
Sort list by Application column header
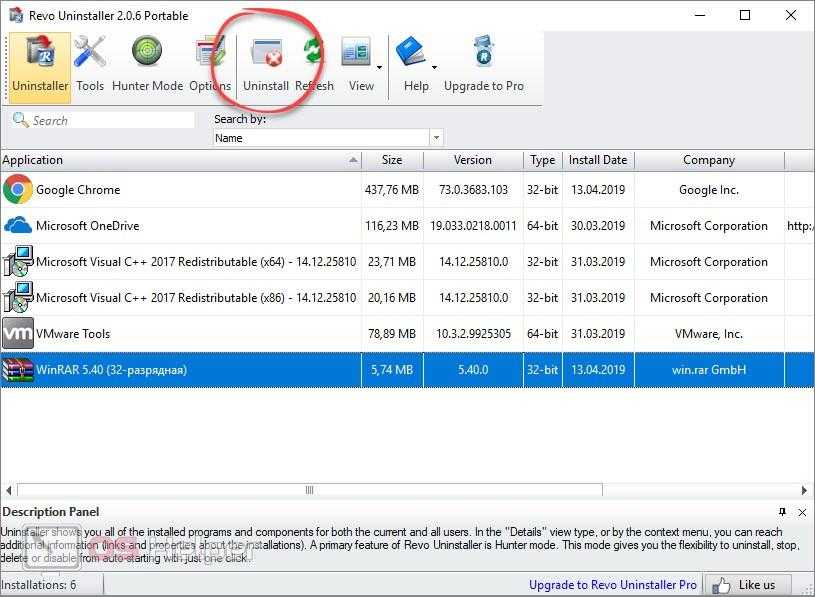coord(180,160)
